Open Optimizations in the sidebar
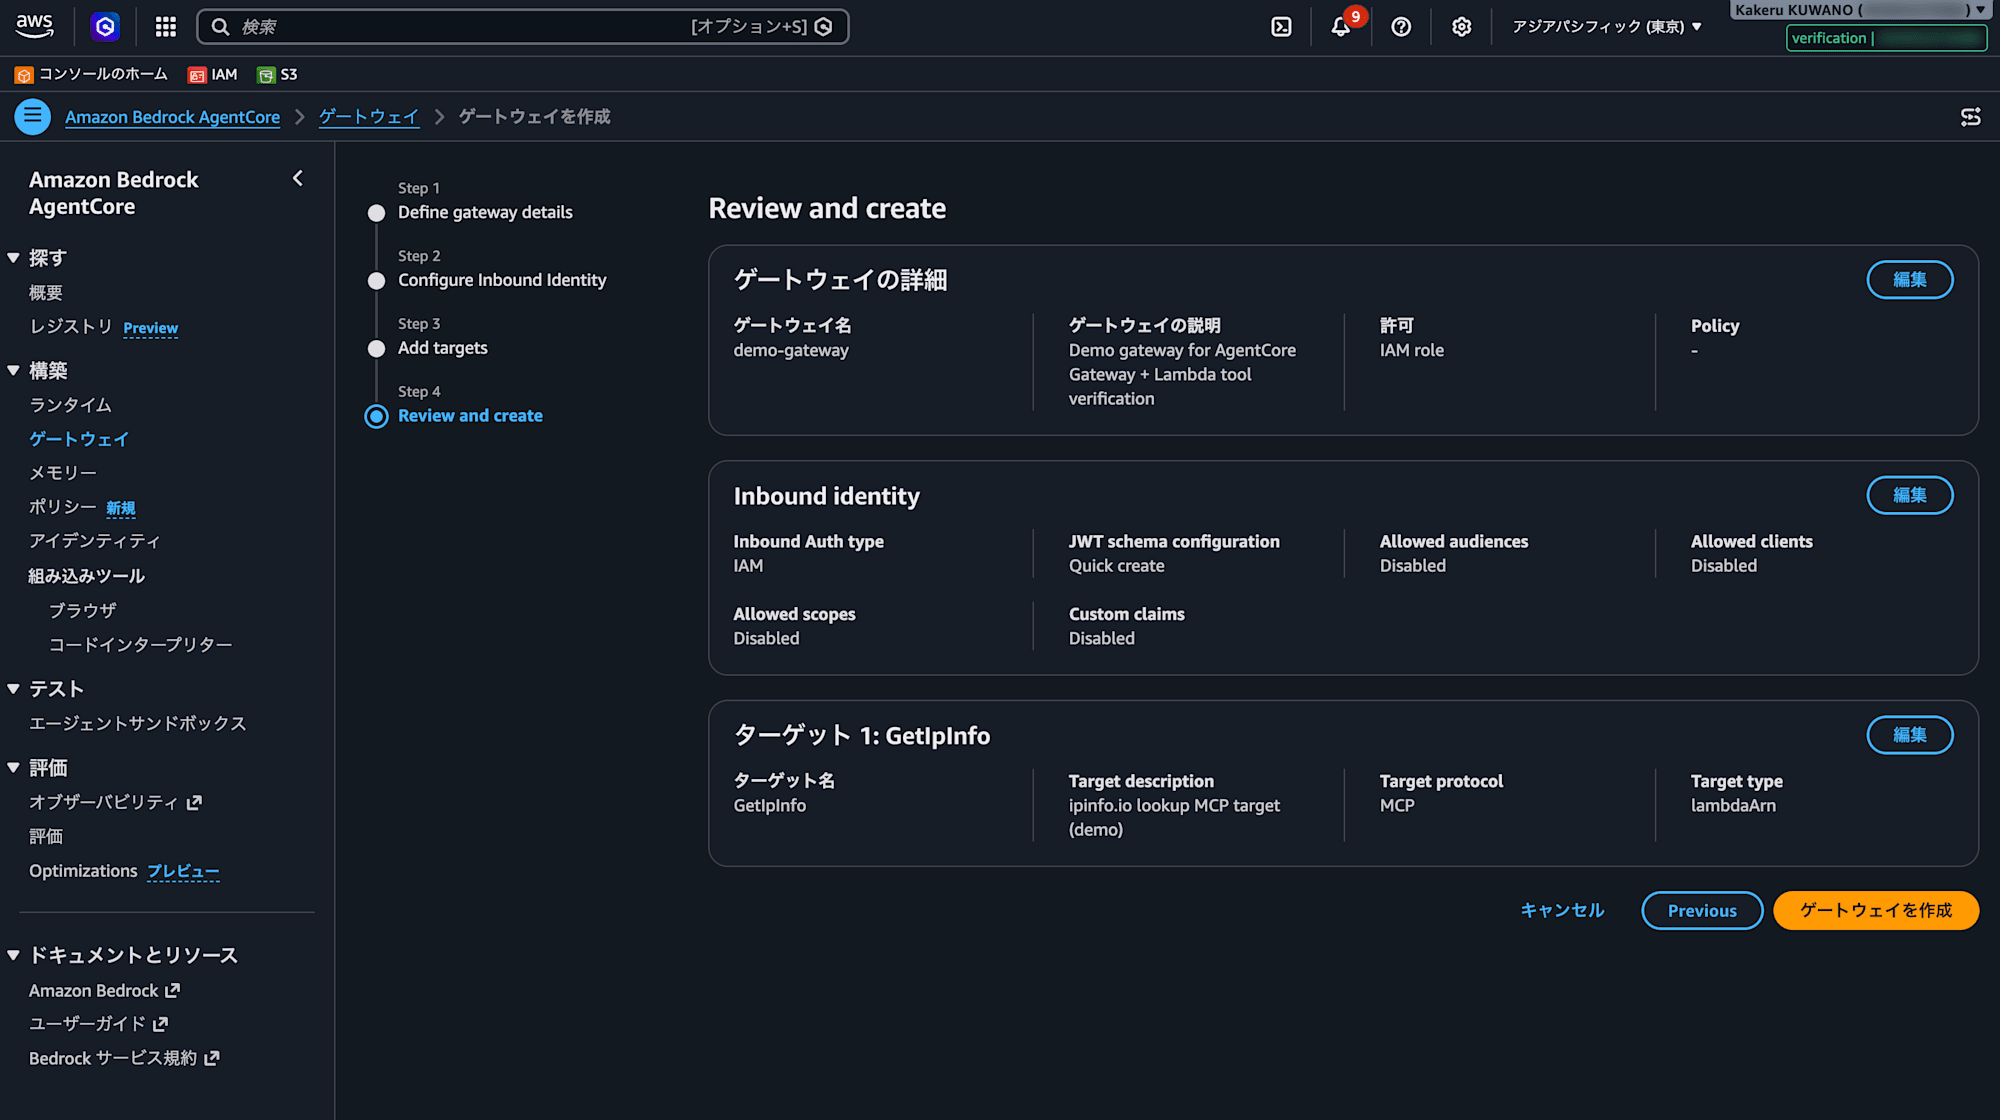This screenshot has width=2000, height=1120. click(83, 871)
